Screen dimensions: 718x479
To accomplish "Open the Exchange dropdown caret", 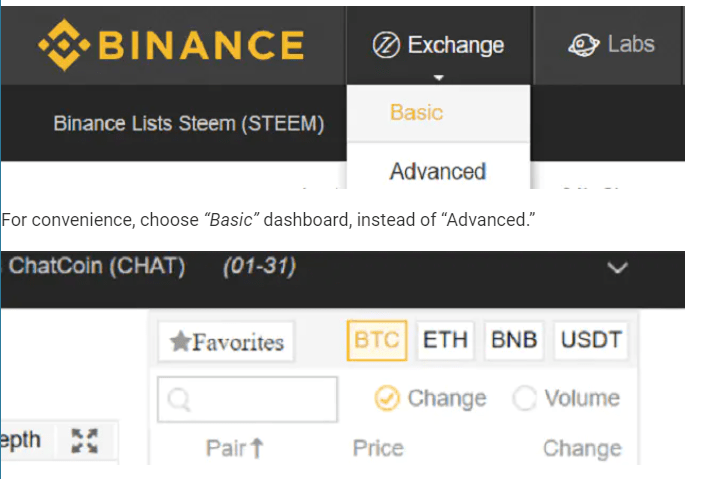I will (439, 77).
